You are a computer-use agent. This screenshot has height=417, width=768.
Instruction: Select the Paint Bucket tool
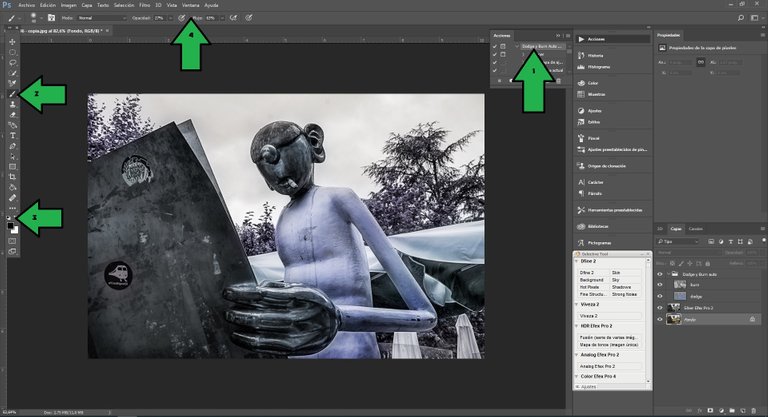pos(12,188)
